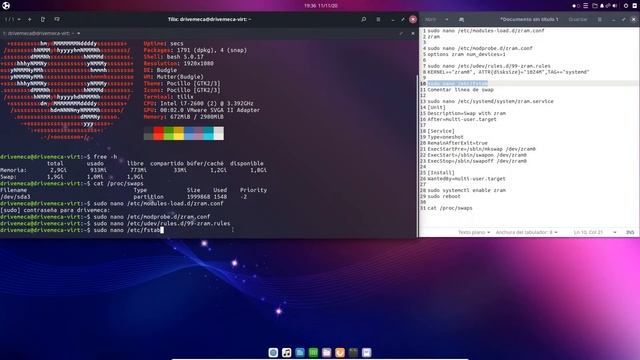Launch the green dock application icon

pyautogui.click(x=313, y=352)
